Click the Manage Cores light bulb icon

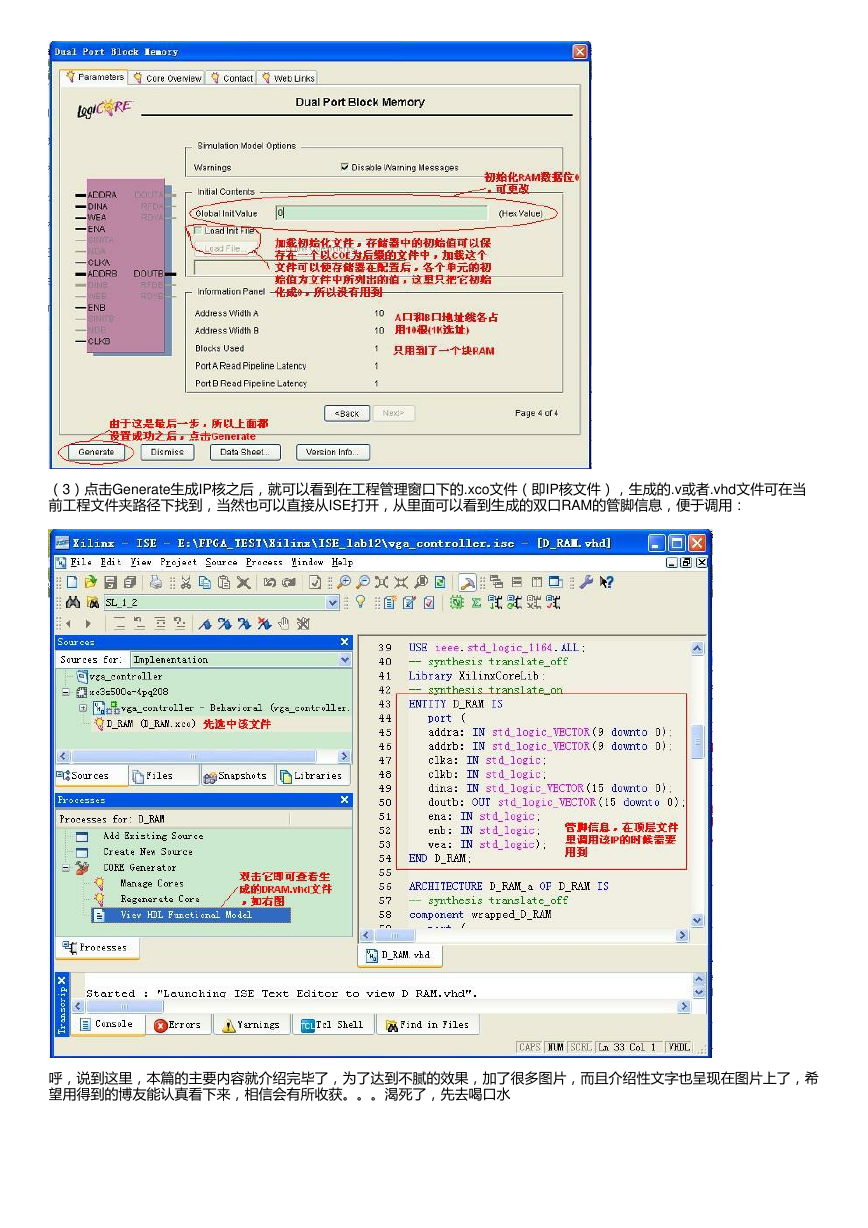pyautogui.click(x=99, y=883)
